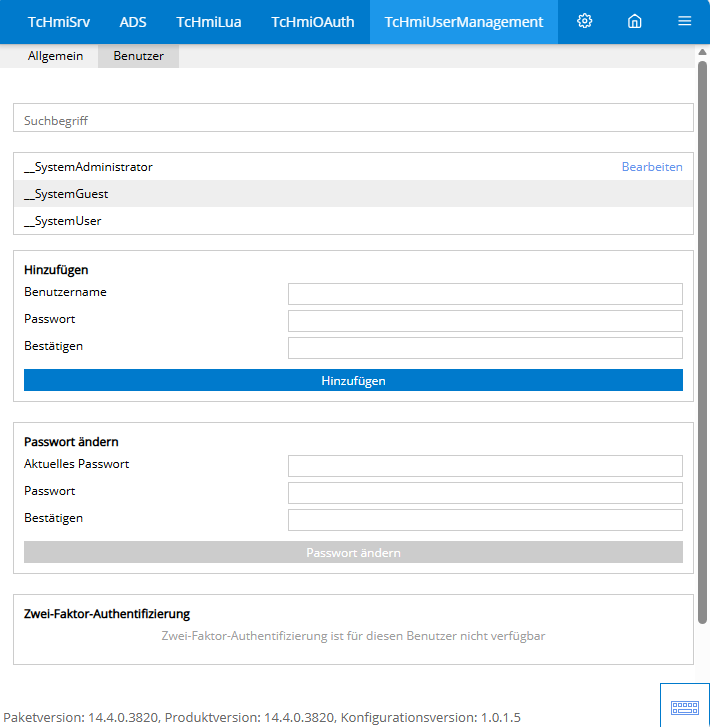Click Bestätigen field under Hinzufügen
Screen dimensions: 710x727
(485, 347)
